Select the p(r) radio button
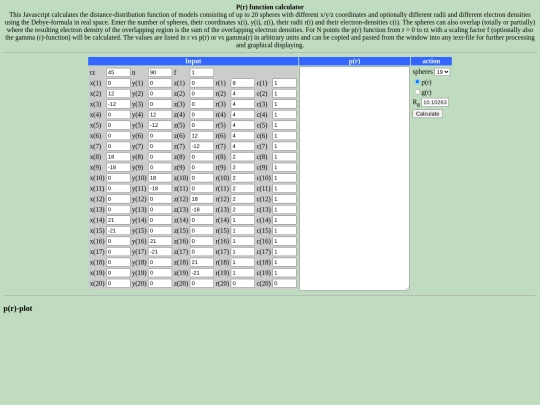 pos(417,82)
